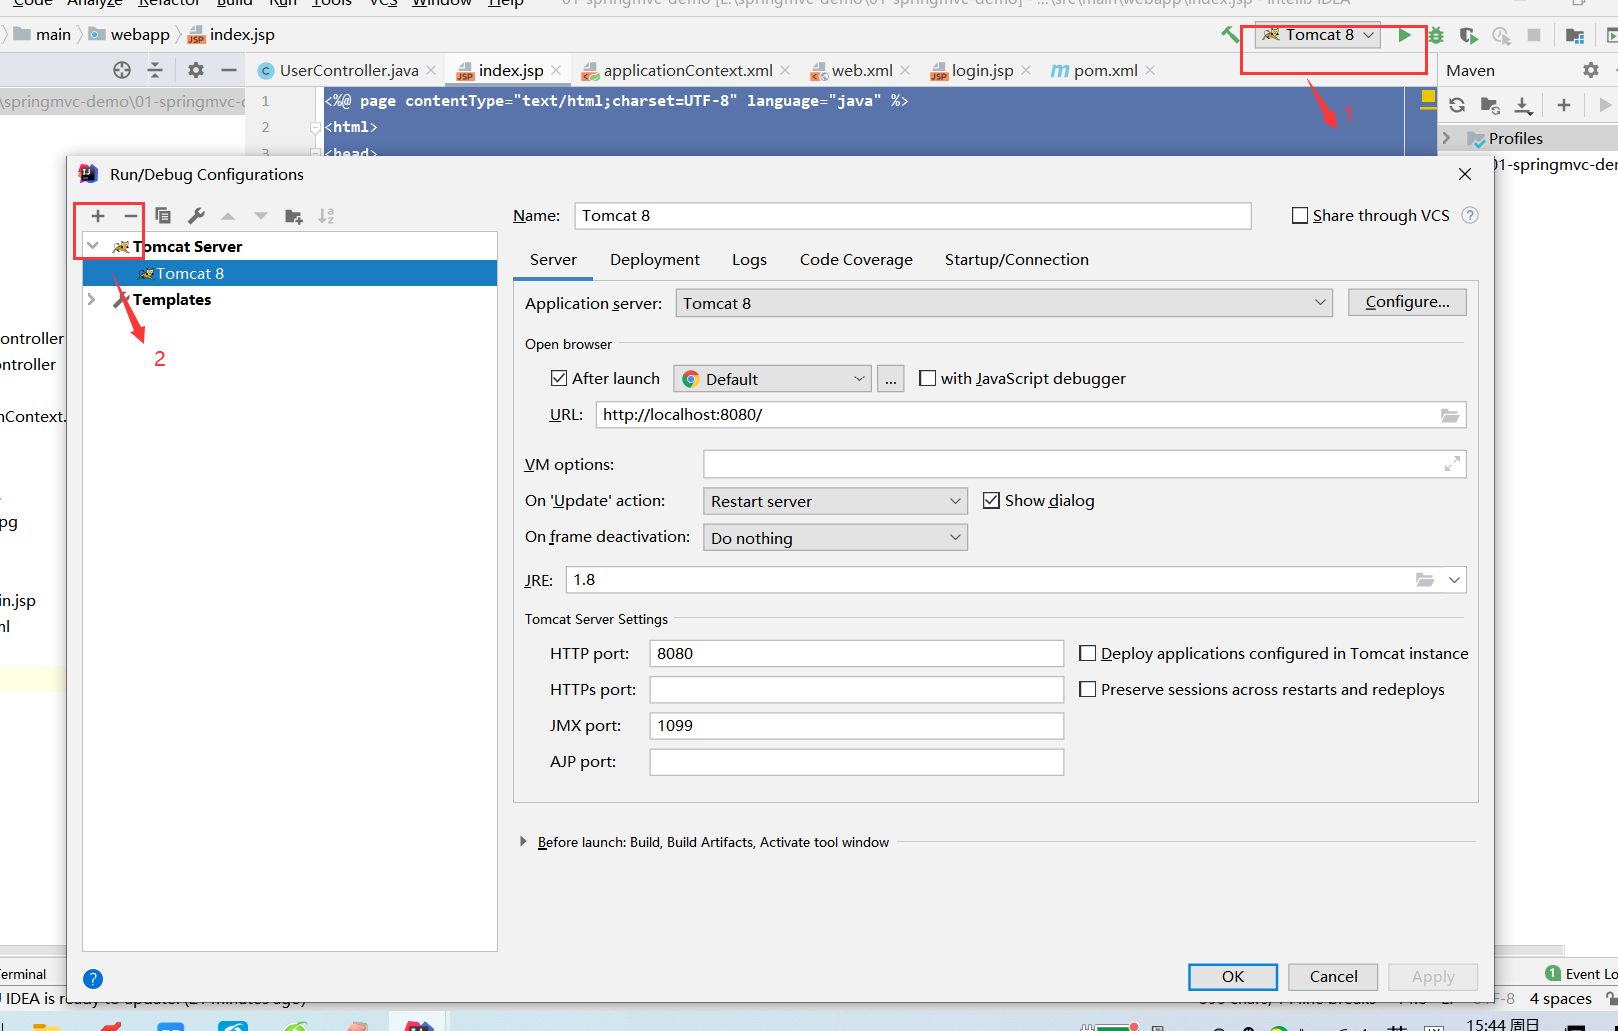
Task: Open Event Log in status bar
Action: (x=1582, y=974)
